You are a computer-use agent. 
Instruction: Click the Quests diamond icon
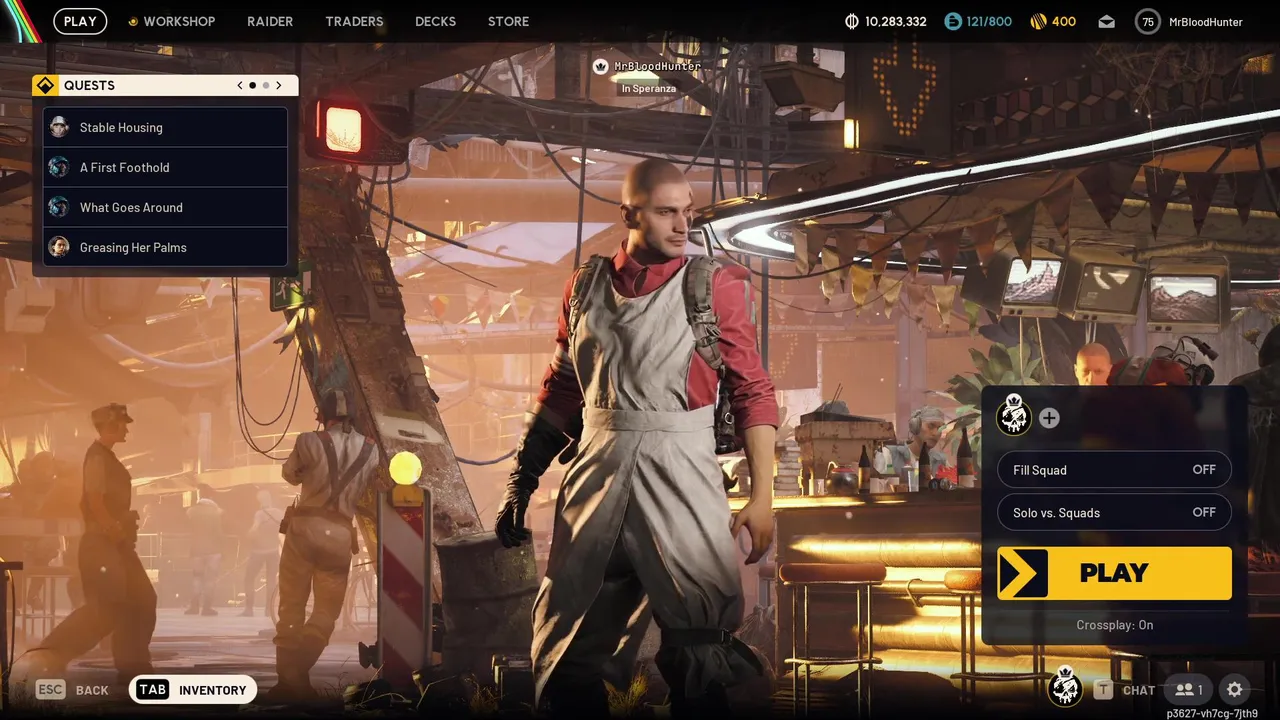pyautogui.click(x=45, y=85)
